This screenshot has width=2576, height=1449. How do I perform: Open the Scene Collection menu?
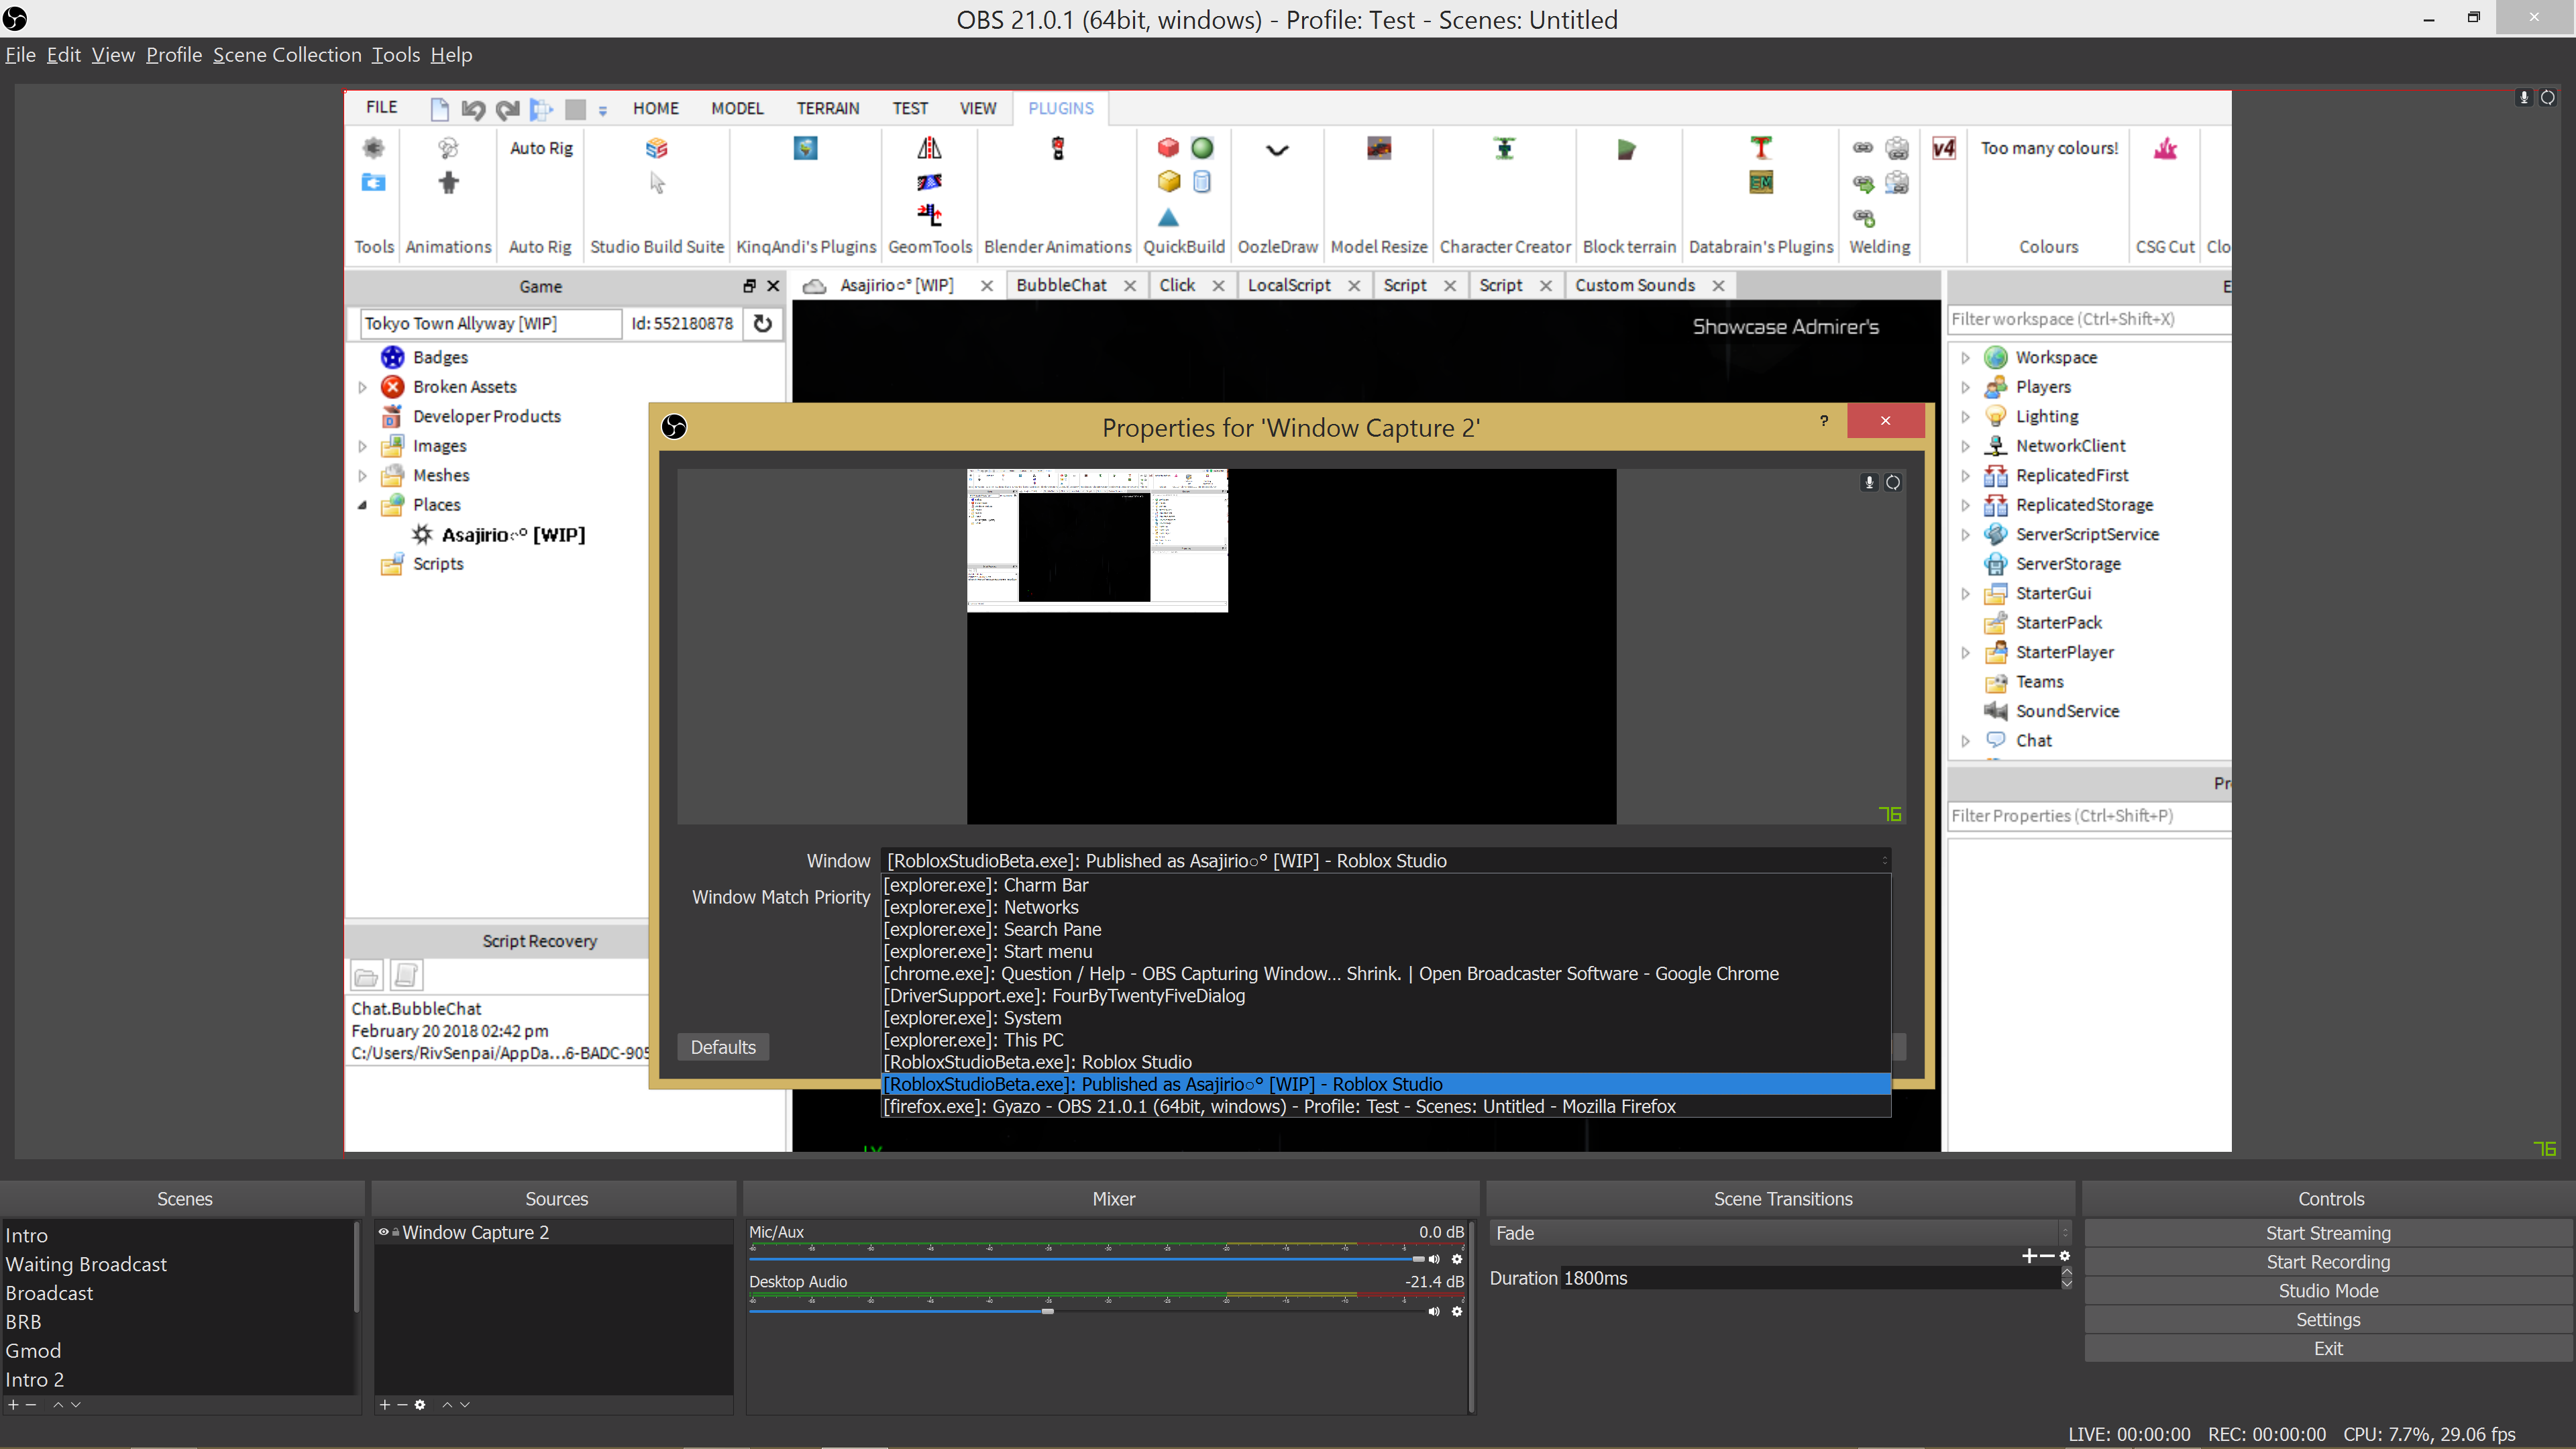pyautogui.click(x=287, y=55)
